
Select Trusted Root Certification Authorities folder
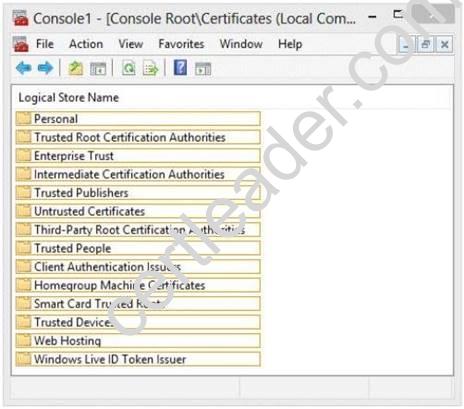coord(138,137)
